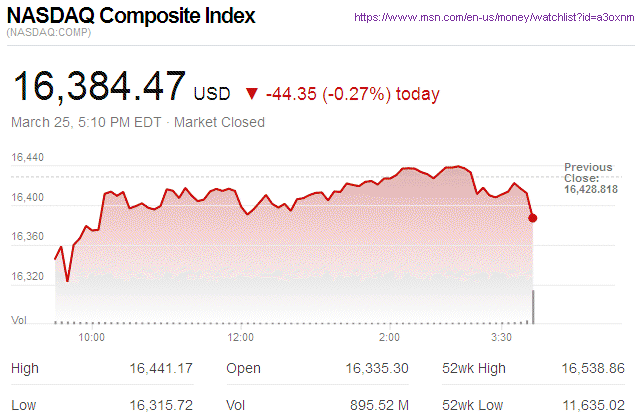Click the 2:00 time axis marker
This screenshot has height=420, width=640.
390,337
